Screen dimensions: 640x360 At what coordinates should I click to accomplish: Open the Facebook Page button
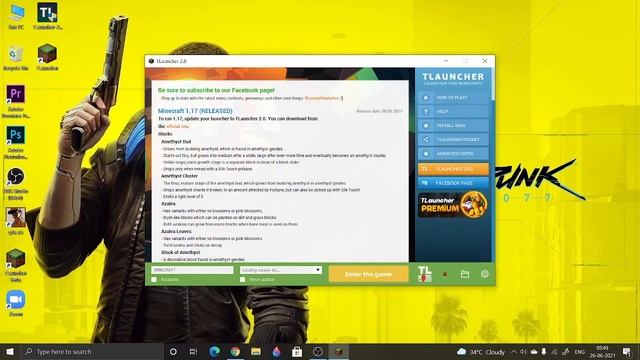[453, 183]
